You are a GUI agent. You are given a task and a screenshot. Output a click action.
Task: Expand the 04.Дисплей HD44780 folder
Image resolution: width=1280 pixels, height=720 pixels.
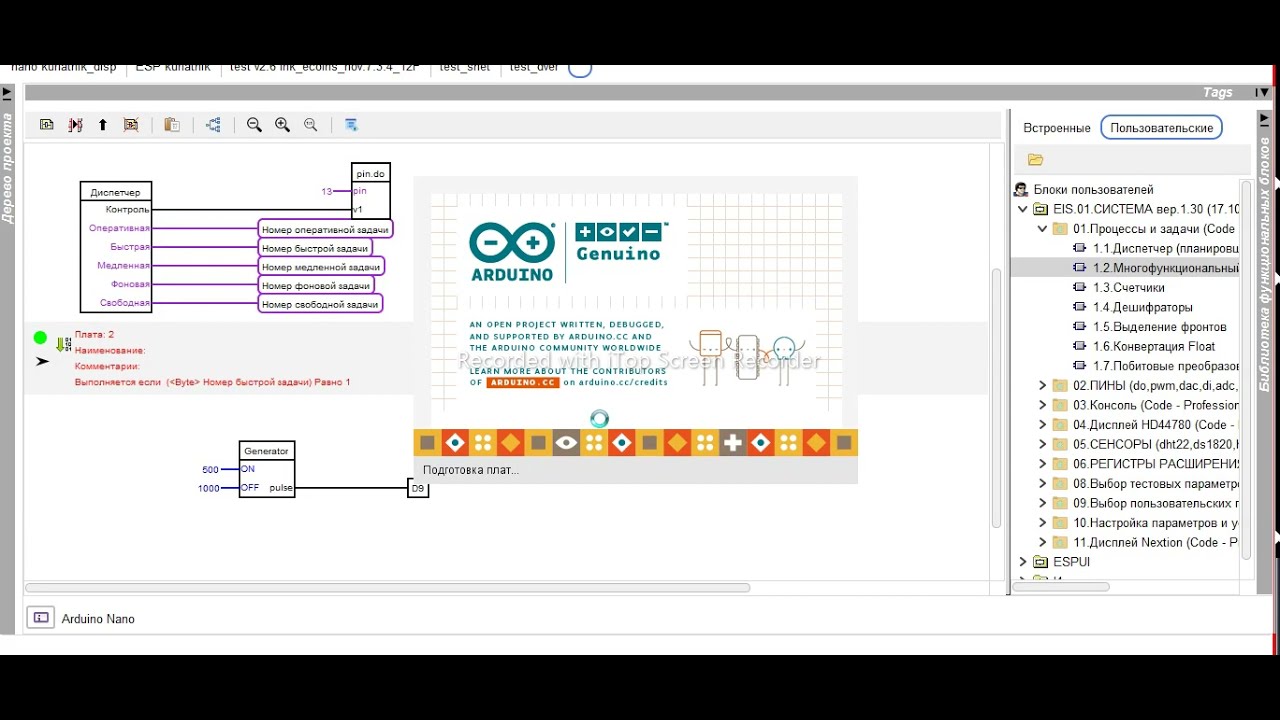tap(1043, 425)
